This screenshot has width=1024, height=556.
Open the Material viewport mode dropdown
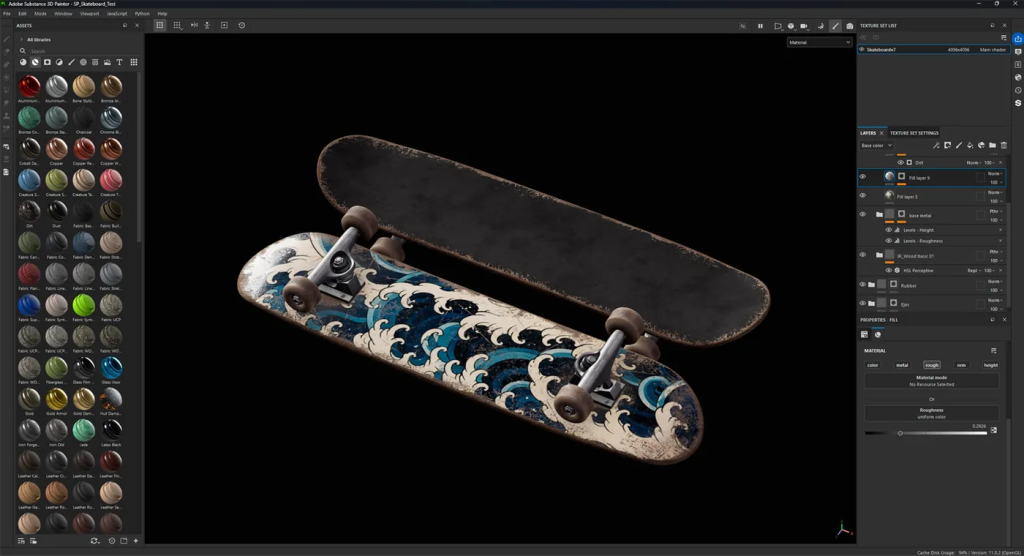pos(820,42)
